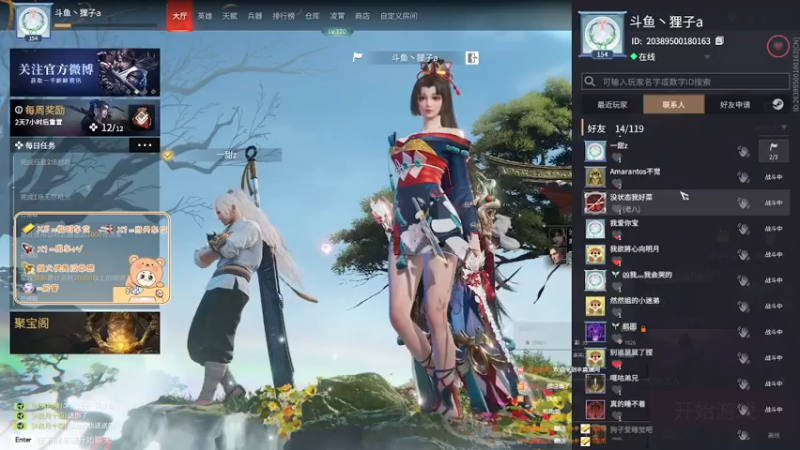
Task: Switch to the 英雄 heroes tab
Action: [205, 16]
